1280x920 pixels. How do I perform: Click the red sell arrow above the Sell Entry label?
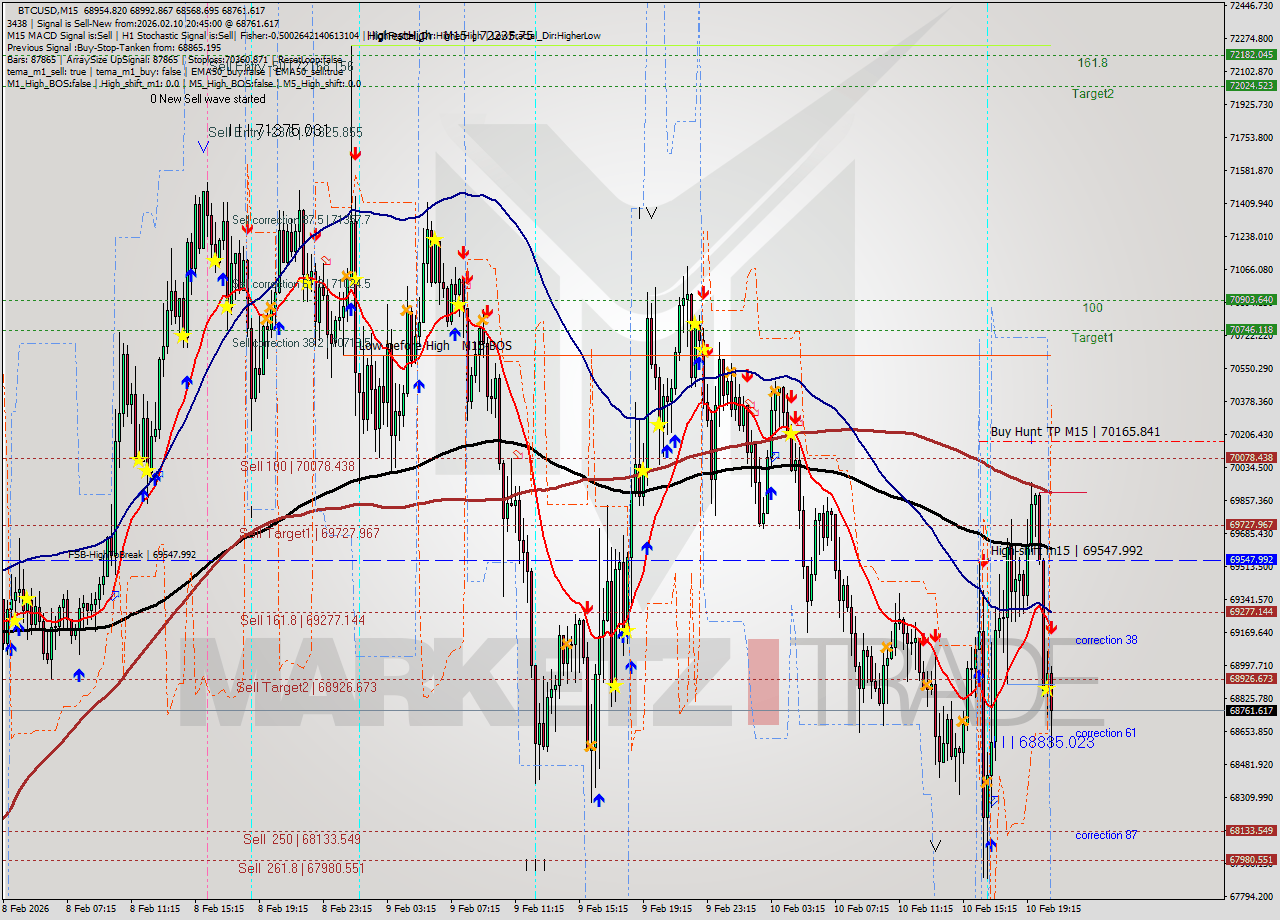click(x=356, y=152)
